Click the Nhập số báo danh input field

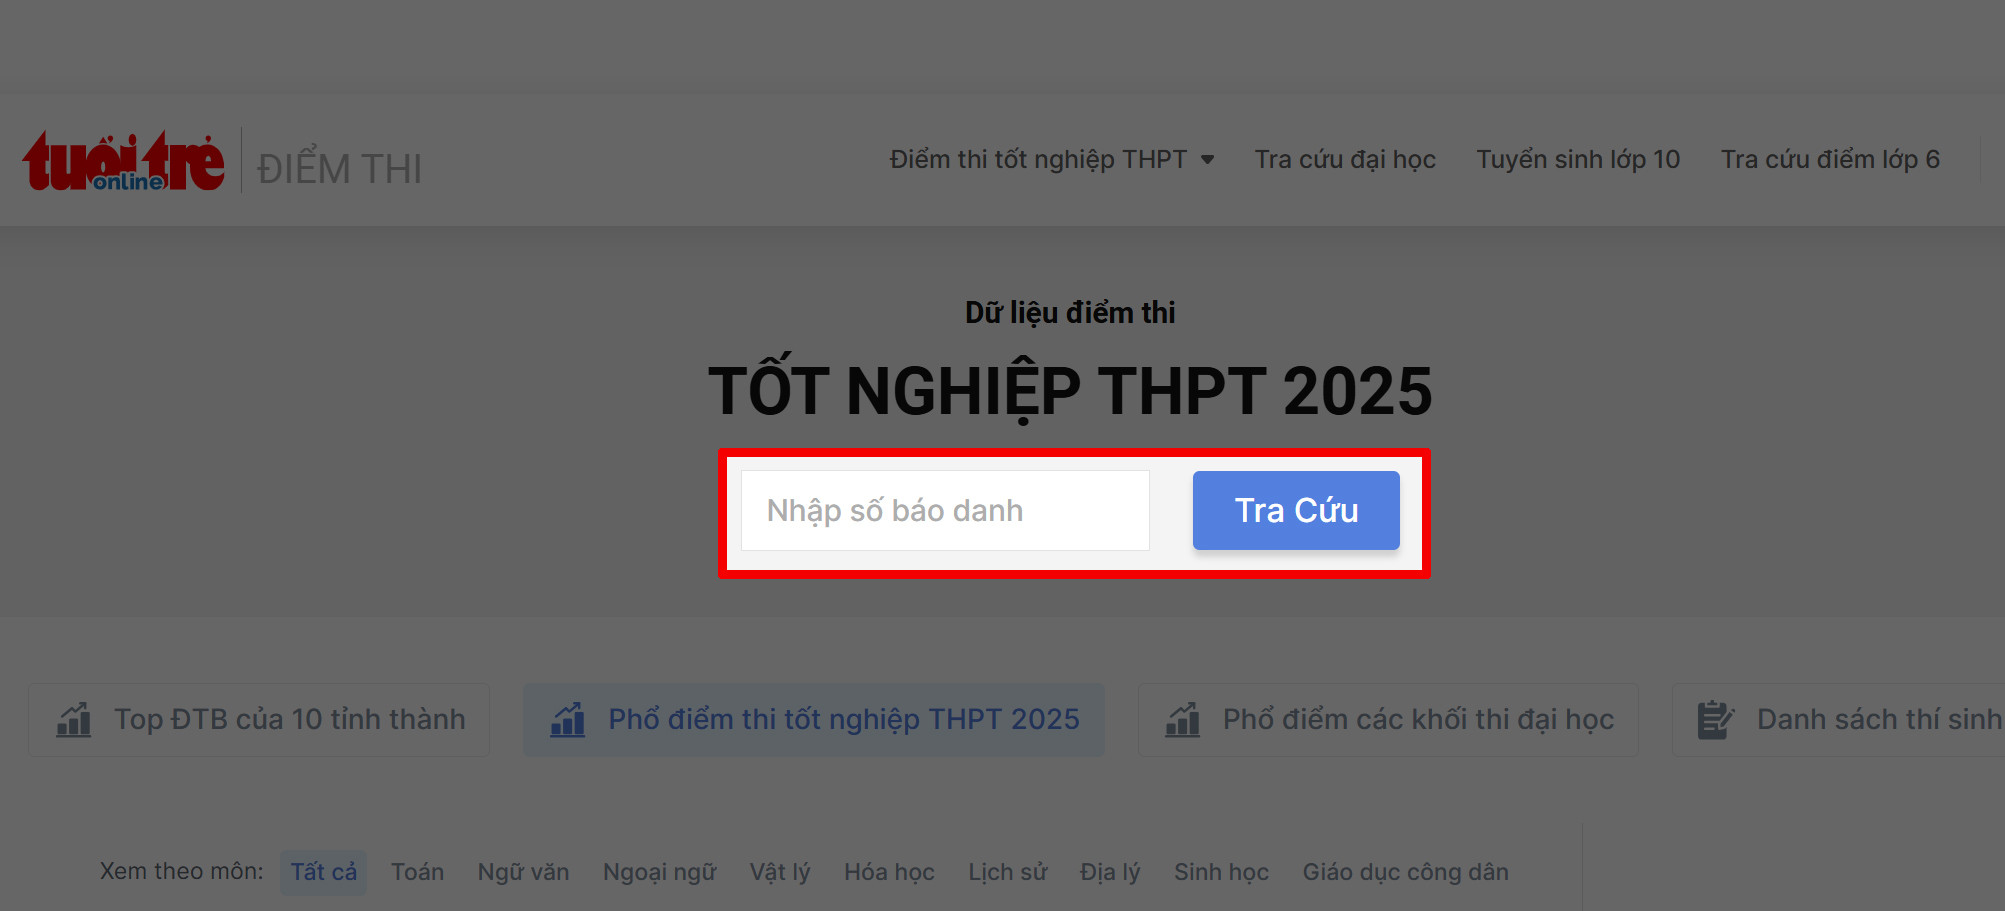pyautogui.click(x=945, y=510)
